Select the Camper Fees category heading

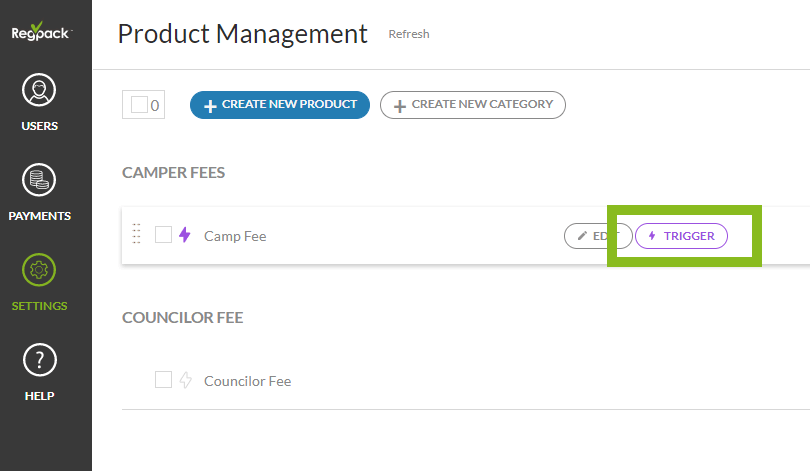point(174,173)
